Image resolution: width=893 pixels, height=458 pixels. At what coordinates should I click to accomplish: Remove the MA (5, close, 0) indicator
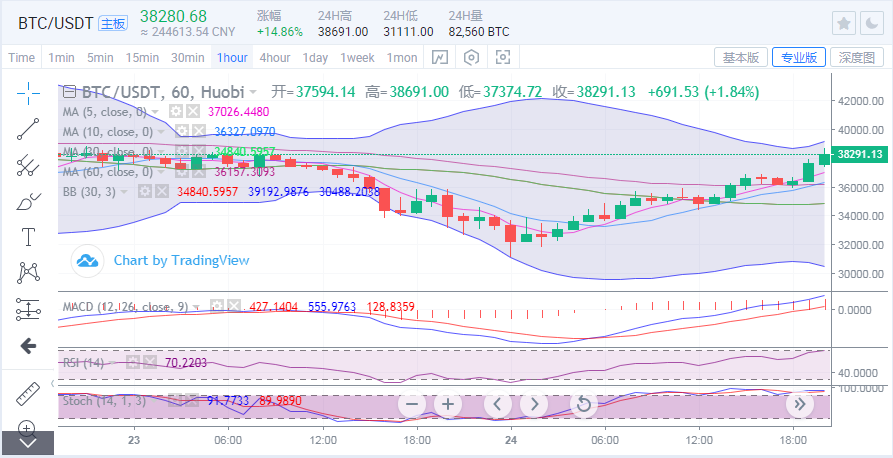tap(194, 112)
